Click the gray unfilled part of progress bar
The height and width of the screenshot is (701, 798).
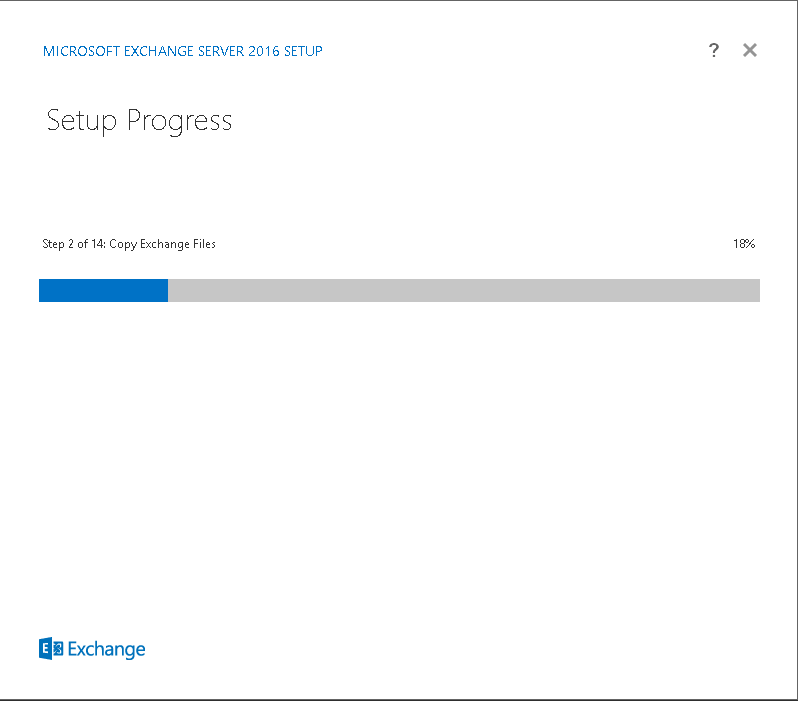point(464,290)
